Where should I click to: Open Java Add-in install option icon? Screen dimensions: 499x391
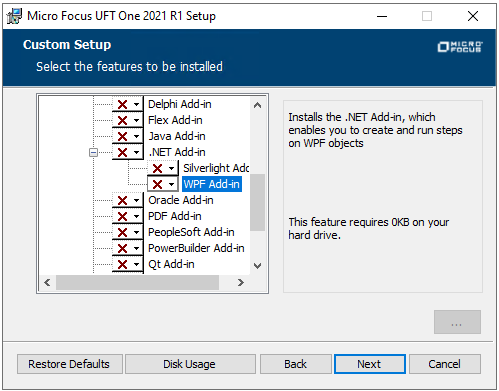[128, 136]
